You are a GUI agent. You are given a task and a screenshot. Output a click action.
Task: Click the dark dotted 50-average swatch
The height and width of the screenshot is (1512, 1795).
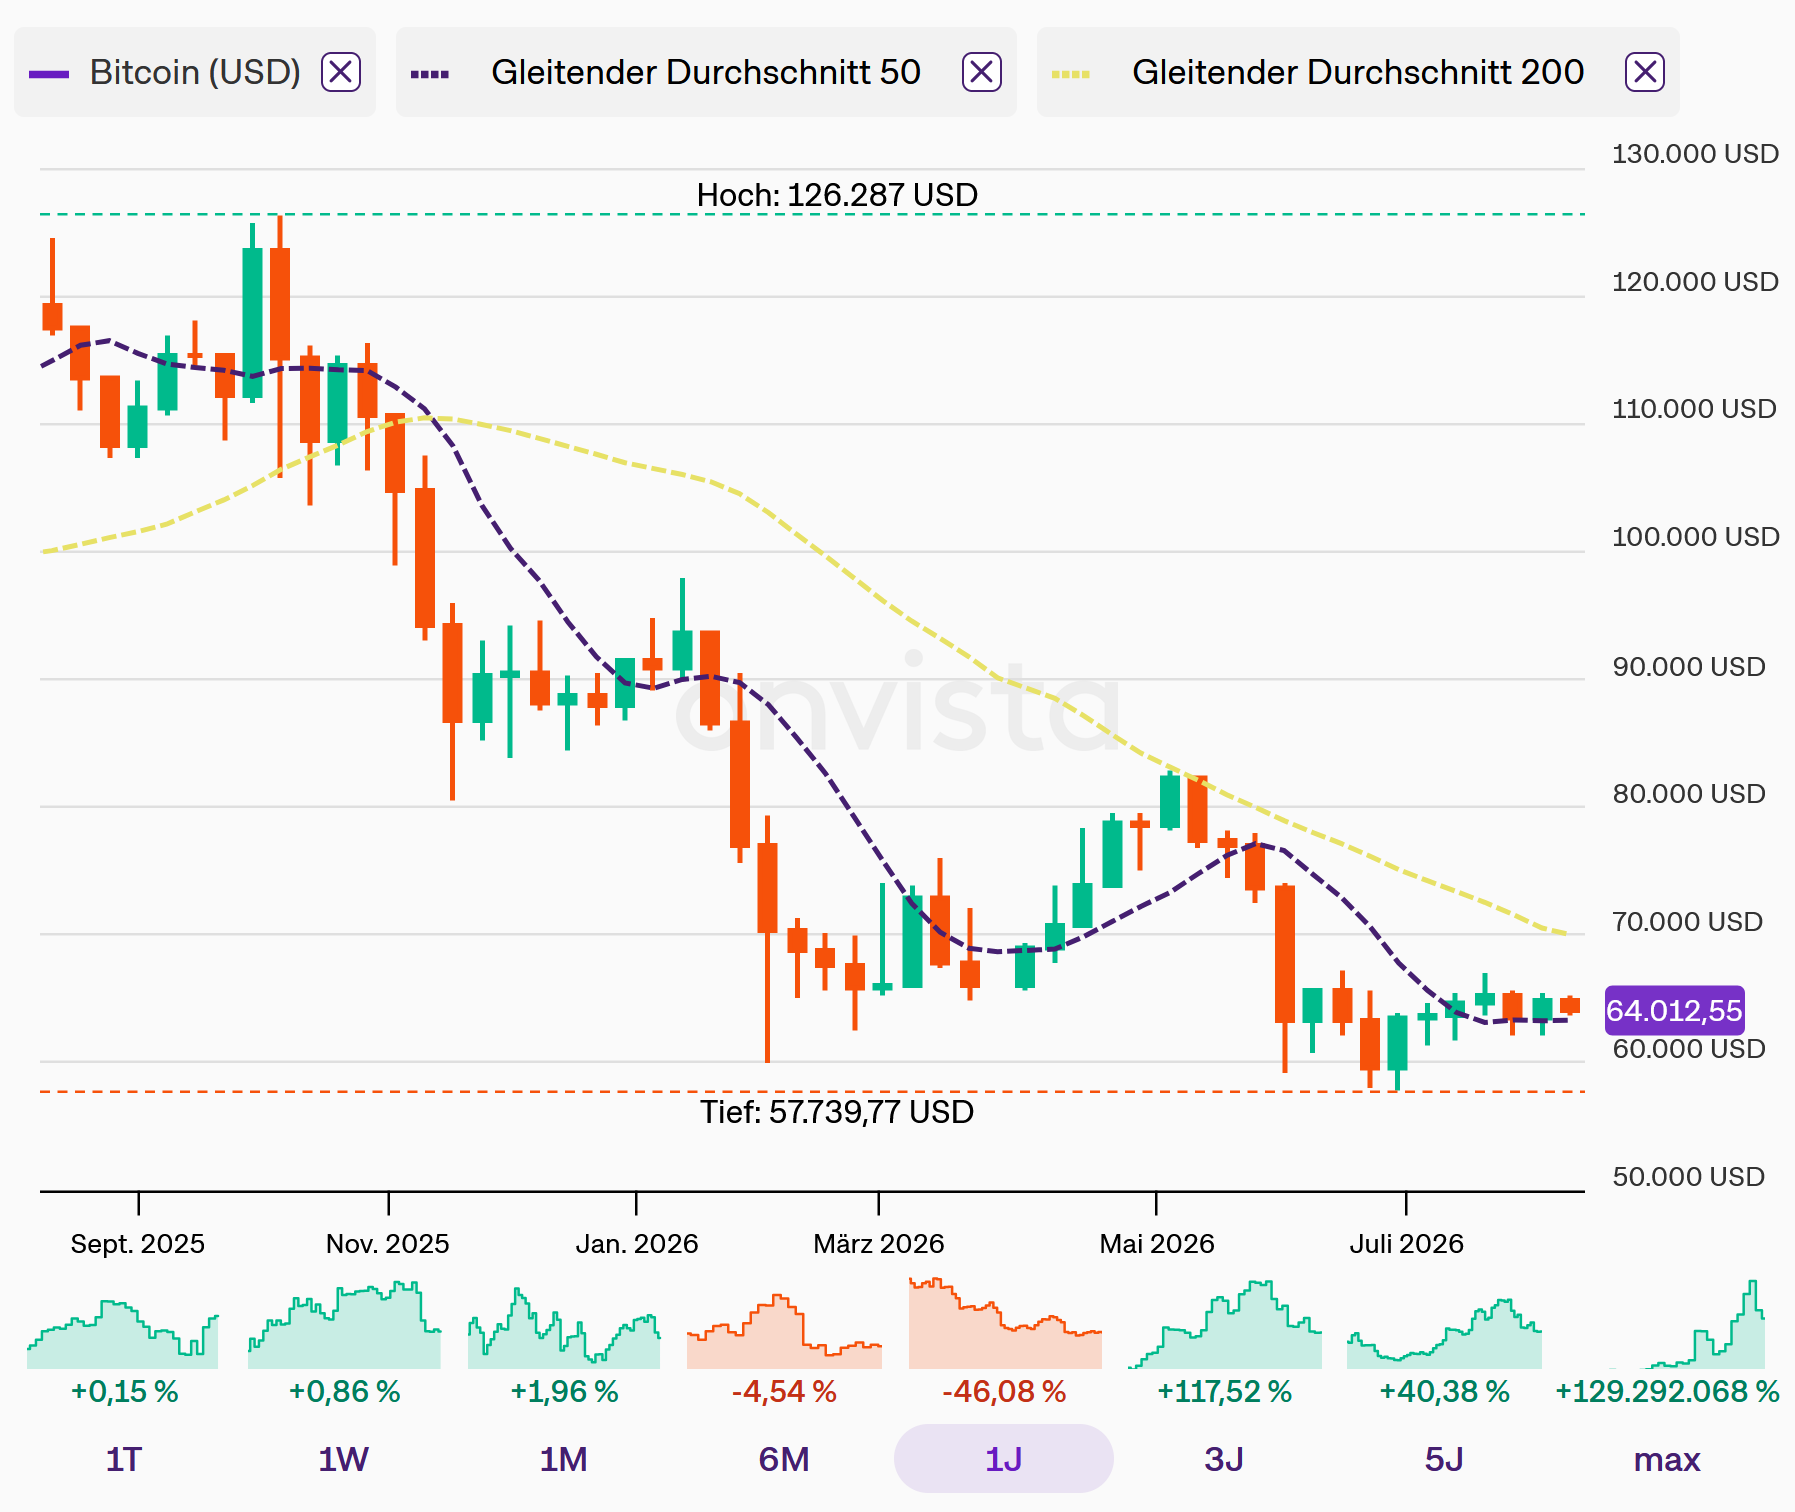(430, 74)
